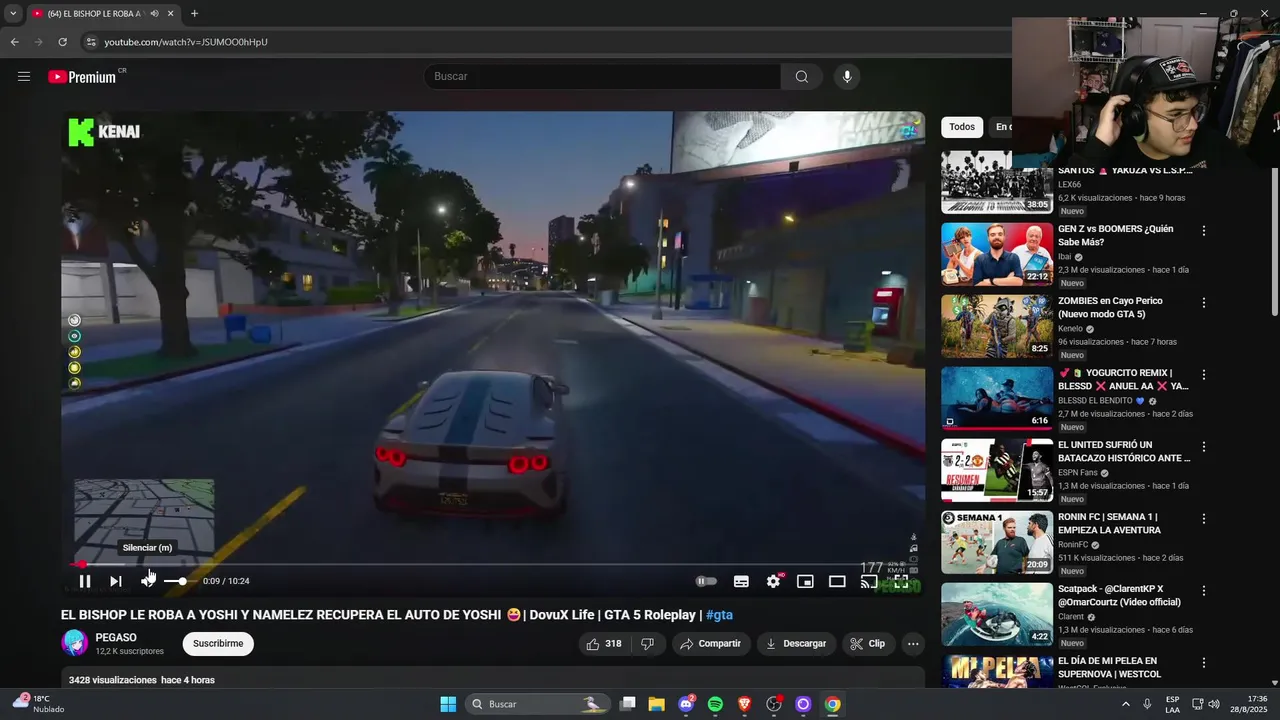Select the Todos filter chip

tap(962, 127)
